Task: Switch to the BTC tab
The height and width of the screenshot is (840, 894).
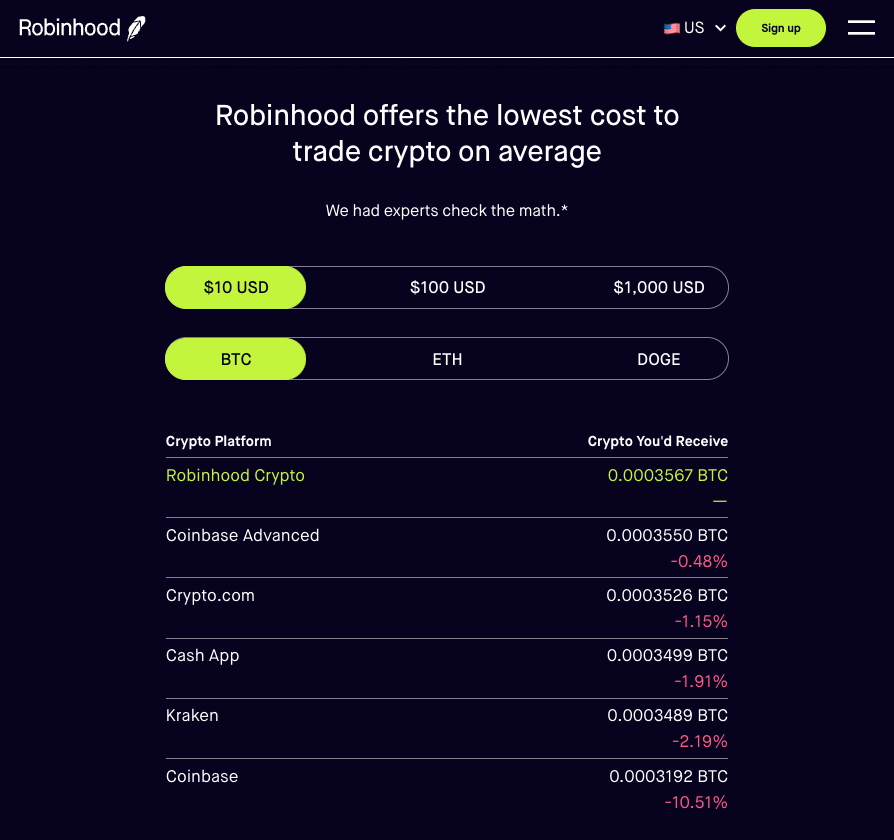Action: (235, 359)
